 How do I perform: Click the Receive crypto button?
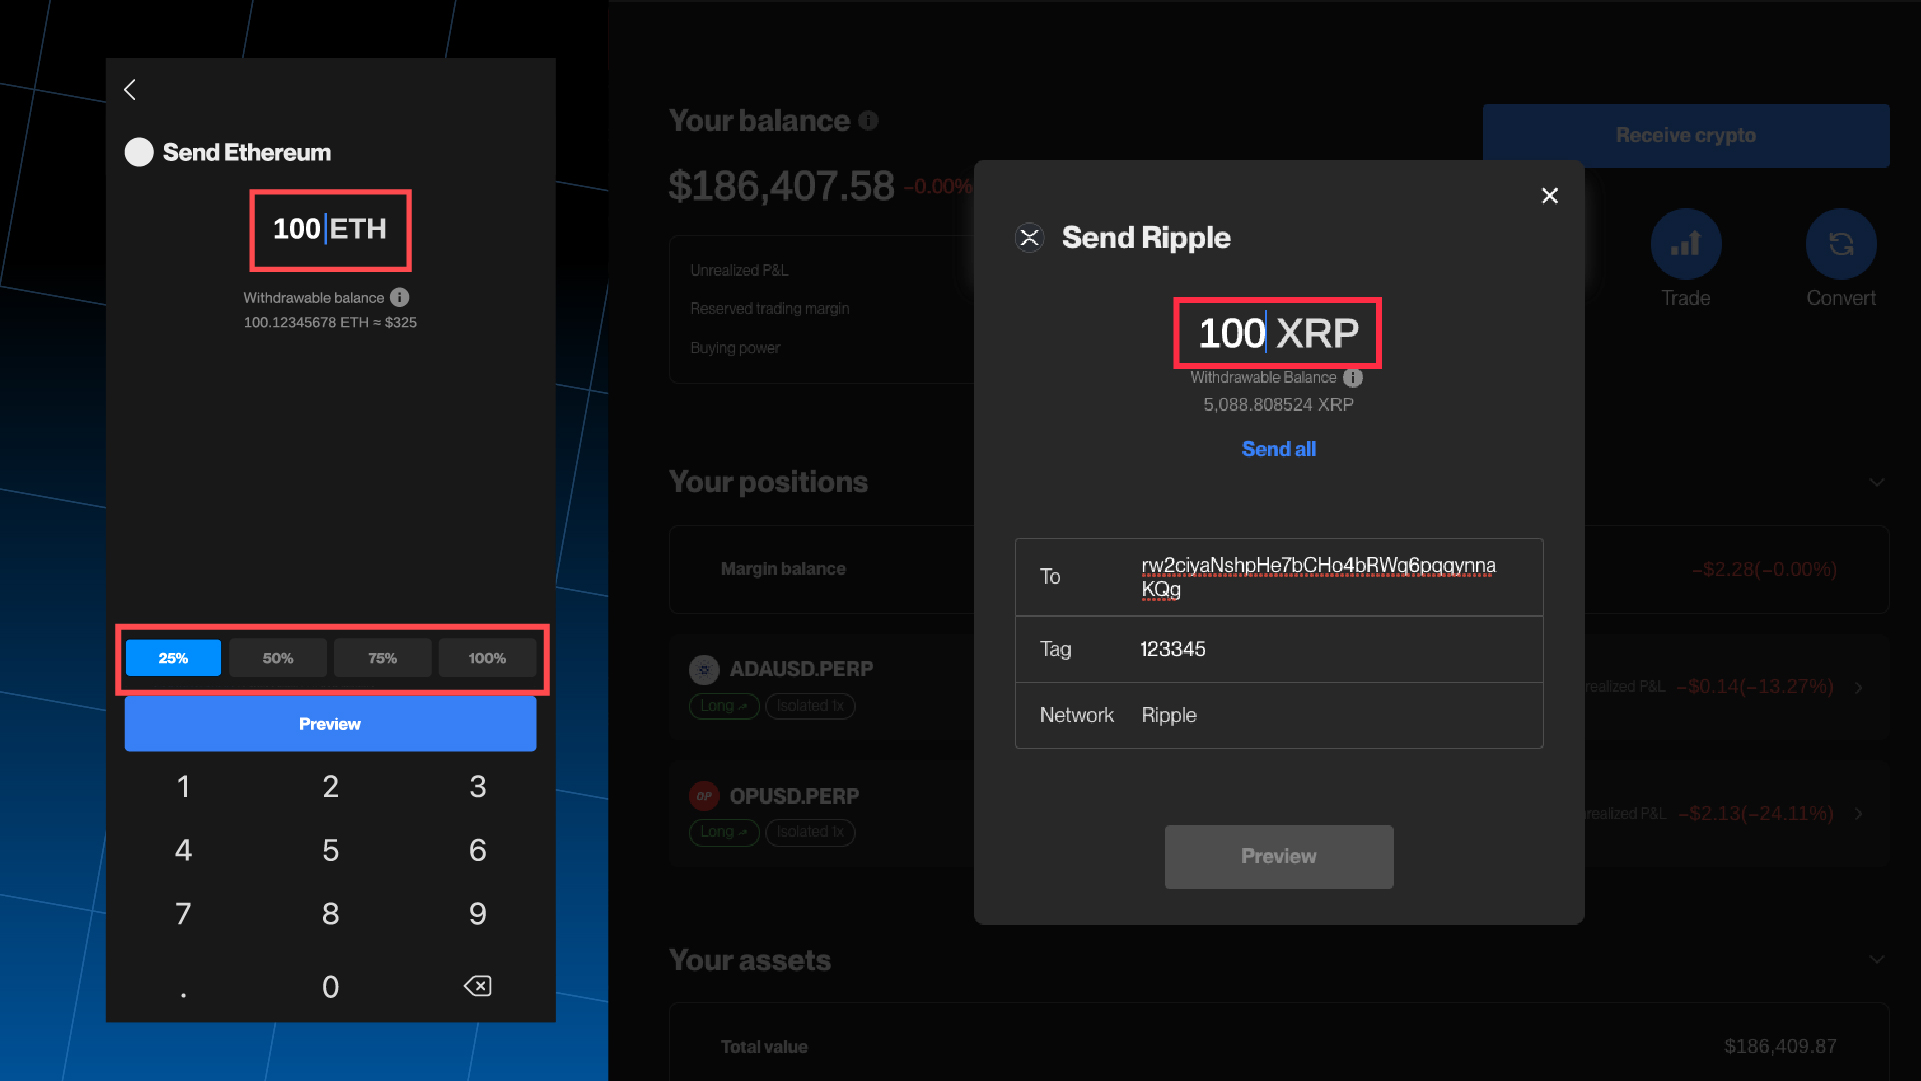(1685, 135)
